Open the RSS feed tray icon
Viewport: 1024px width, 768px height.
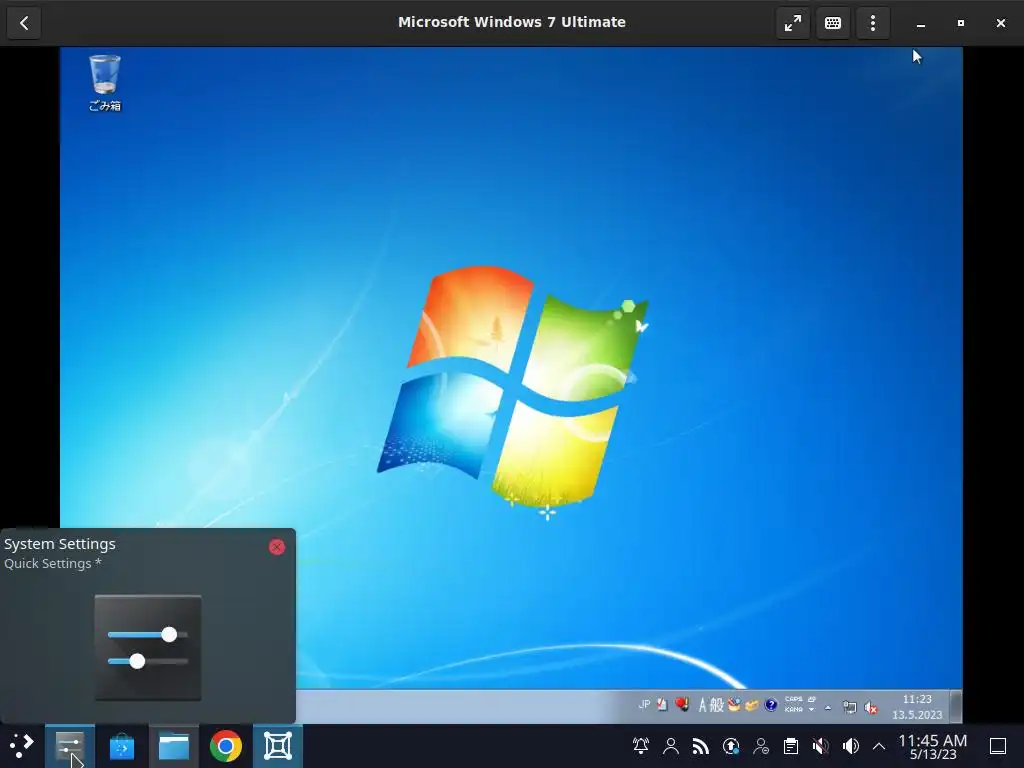pyautogui.click(x=701, y=746)
